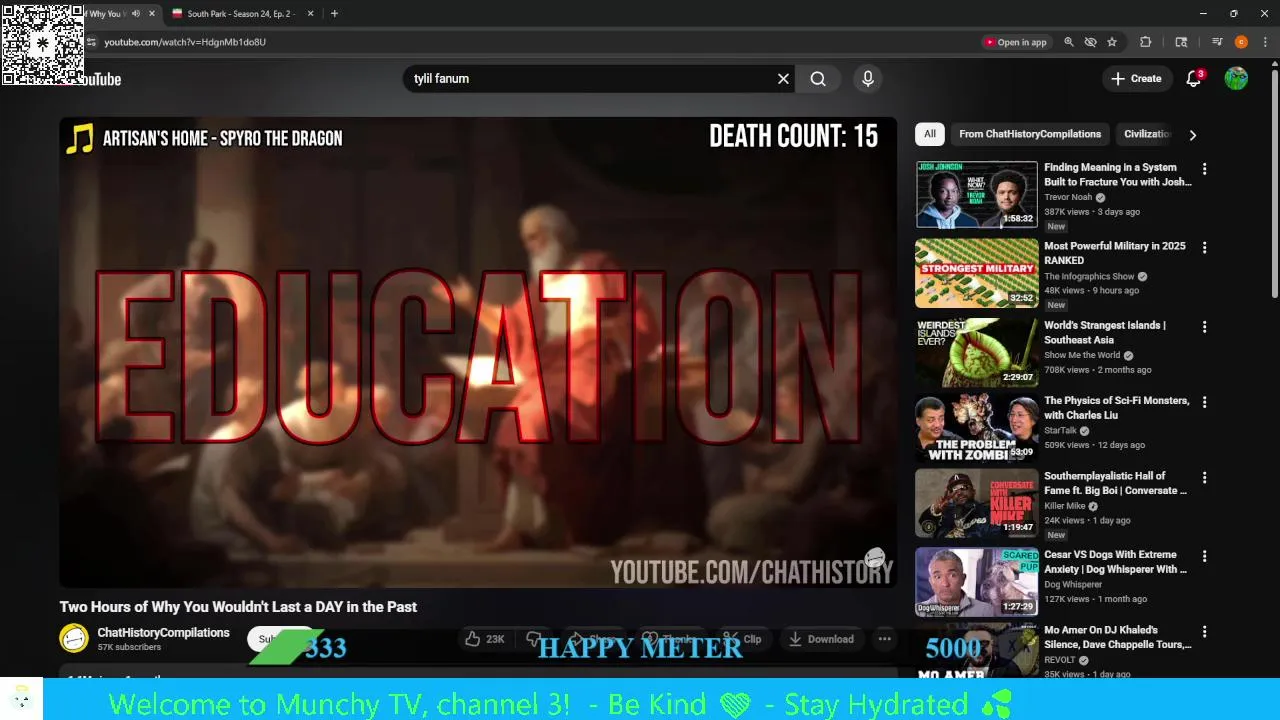Open the Conversate with Killer Mike thumbnail
Viewport: 1280px width, 720px height.
[x=977, y=504]
